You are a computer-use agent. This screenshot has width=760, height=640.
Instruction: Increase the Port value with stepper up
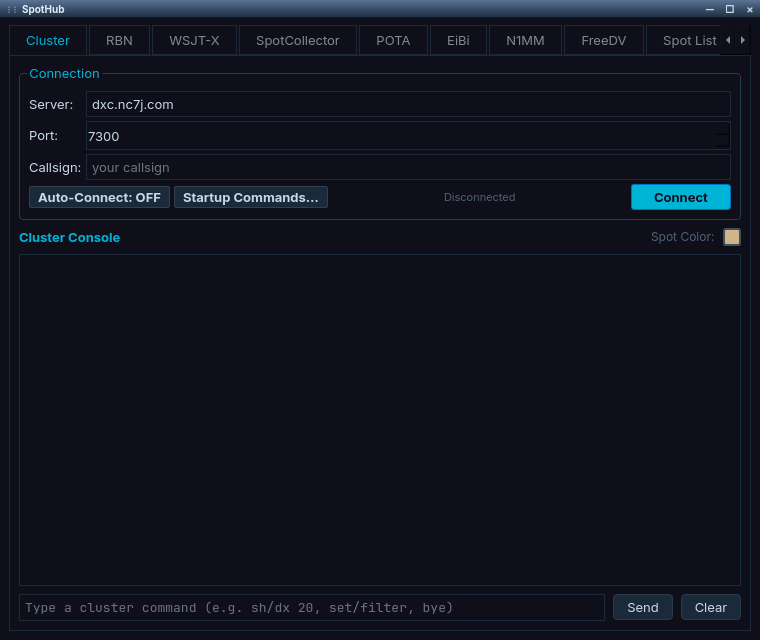click(x=722, y=129)
